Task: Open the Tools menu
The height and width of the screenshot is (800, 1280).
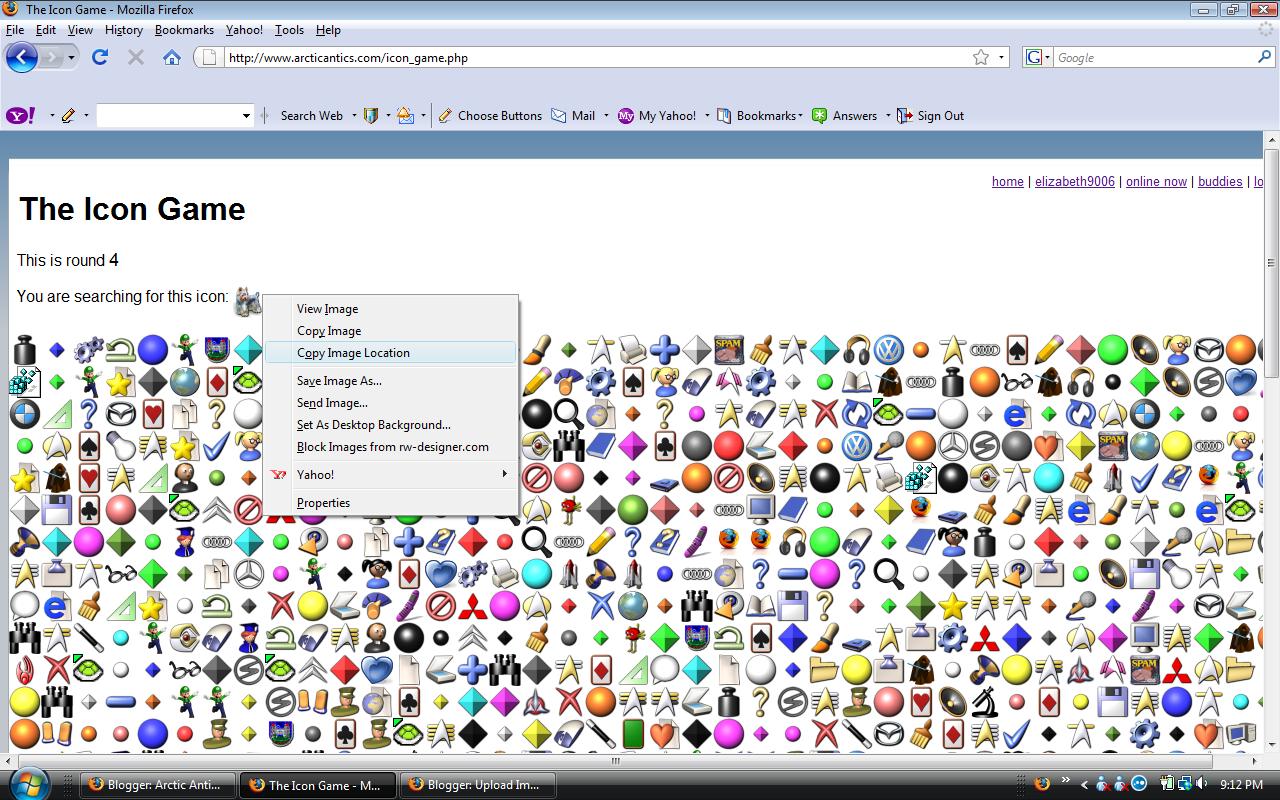Action: (x=289, y=30)
